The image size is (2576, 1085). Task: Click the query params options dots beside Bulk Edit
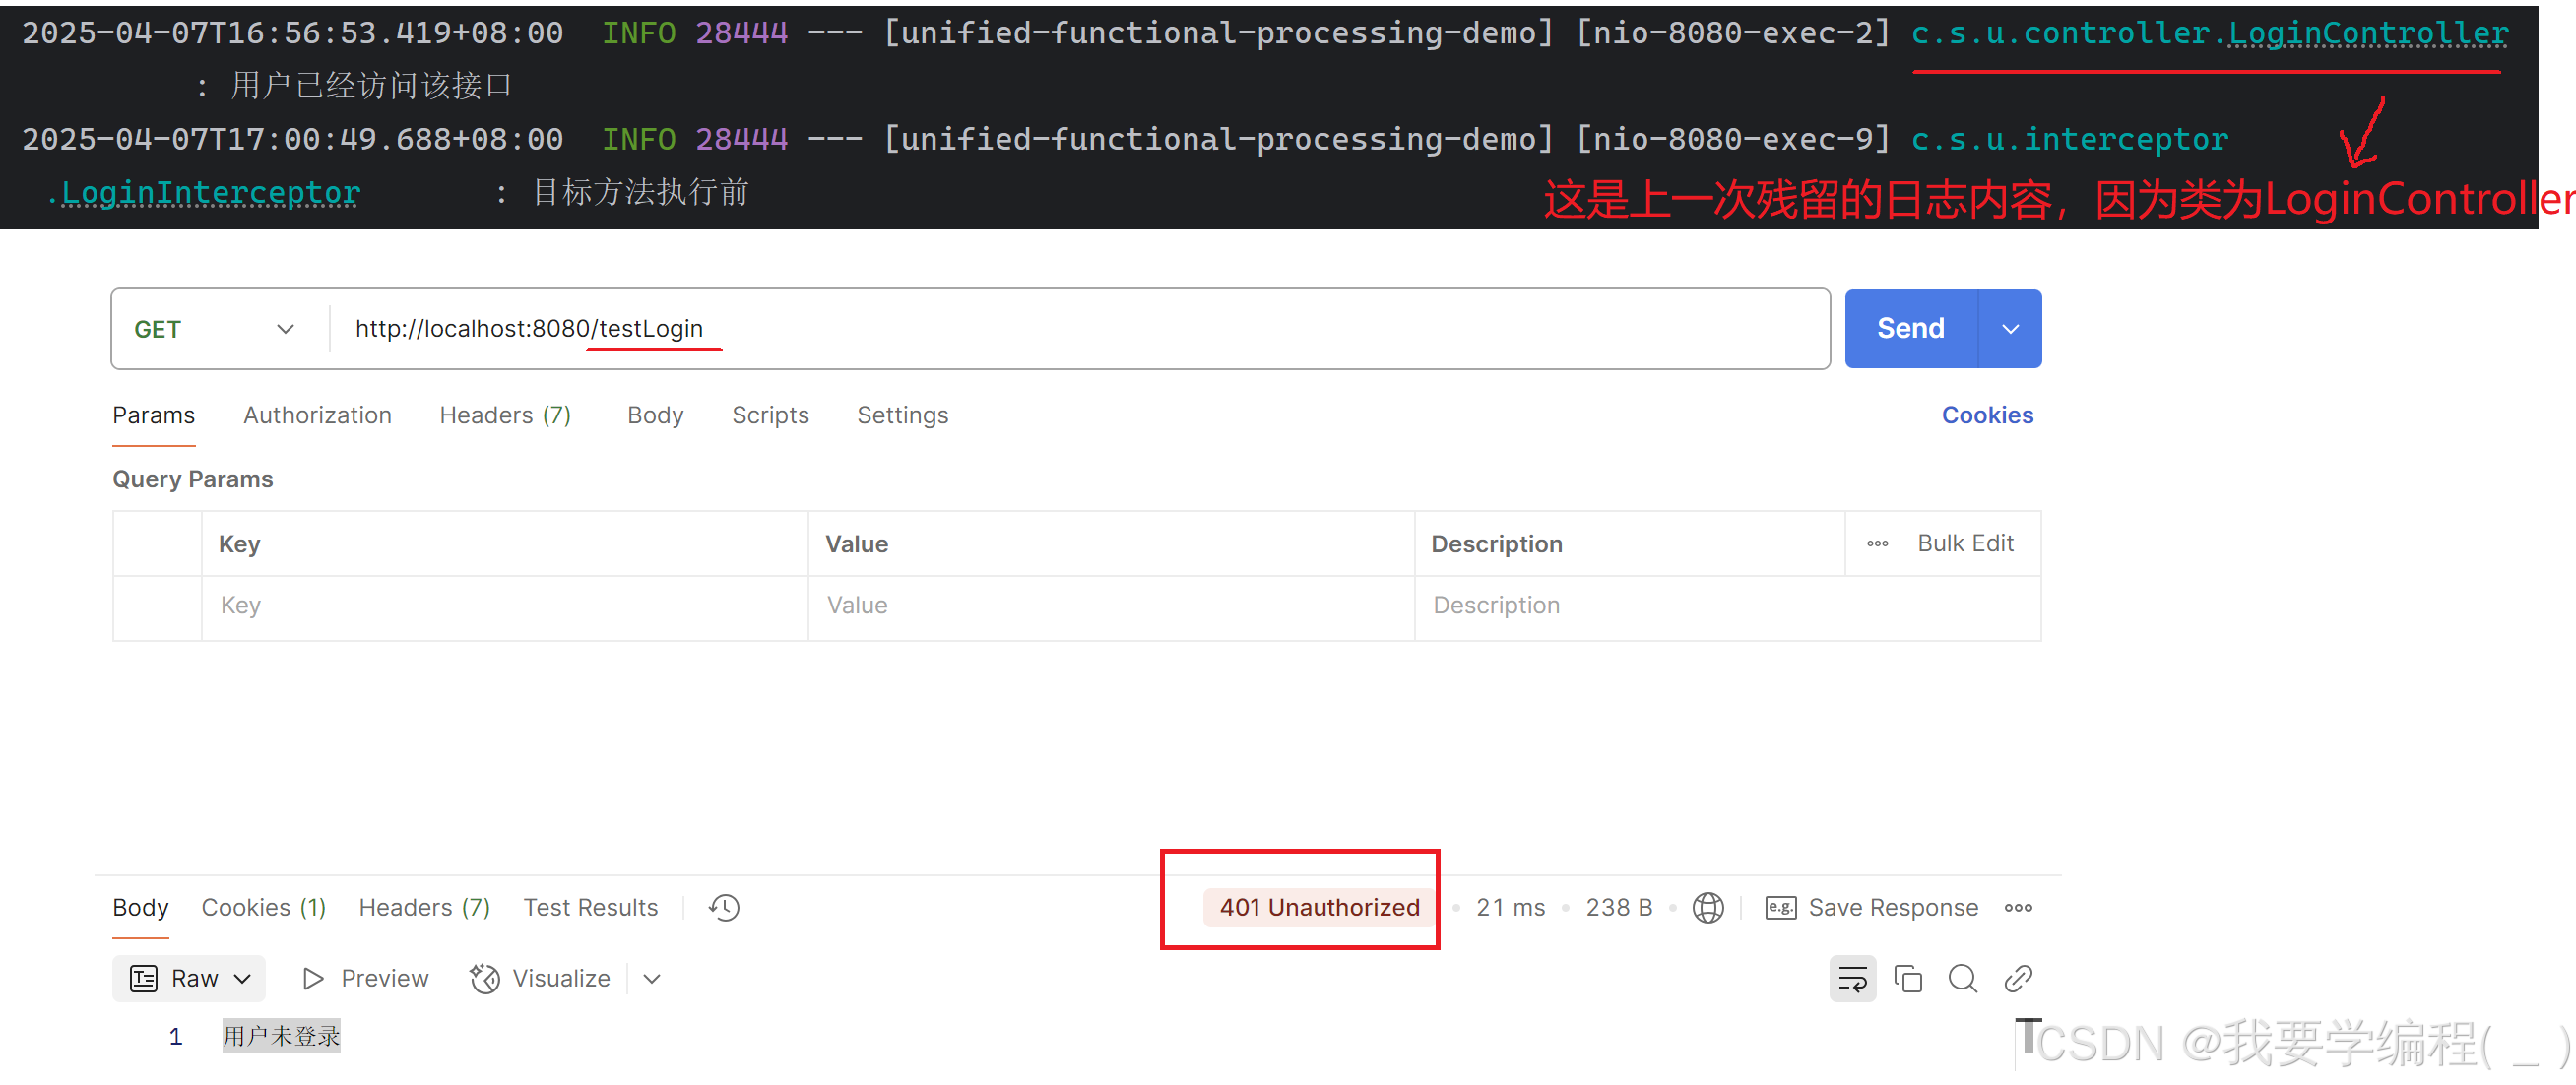1877,543
